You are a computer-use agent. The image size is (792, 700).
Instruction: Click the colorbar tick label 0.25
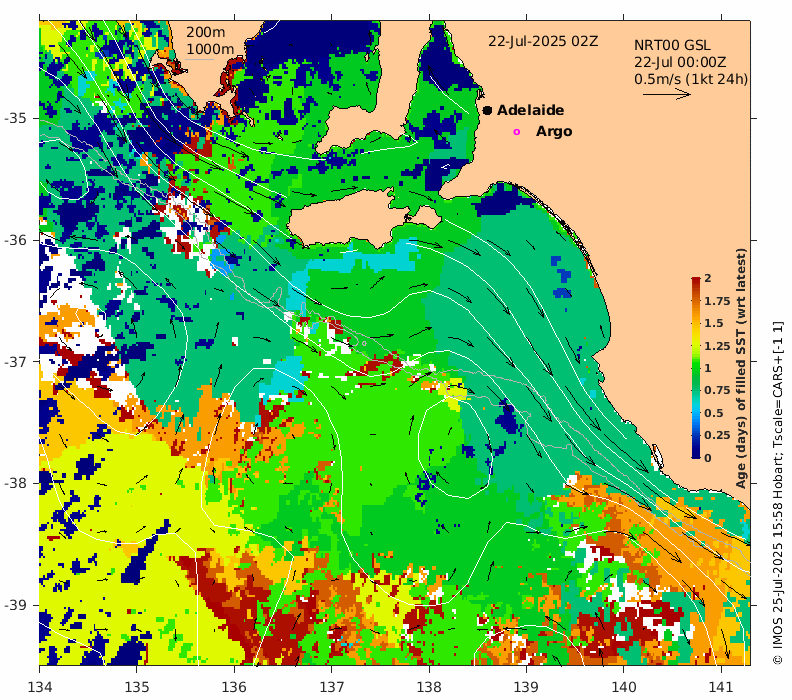point(717,435)
